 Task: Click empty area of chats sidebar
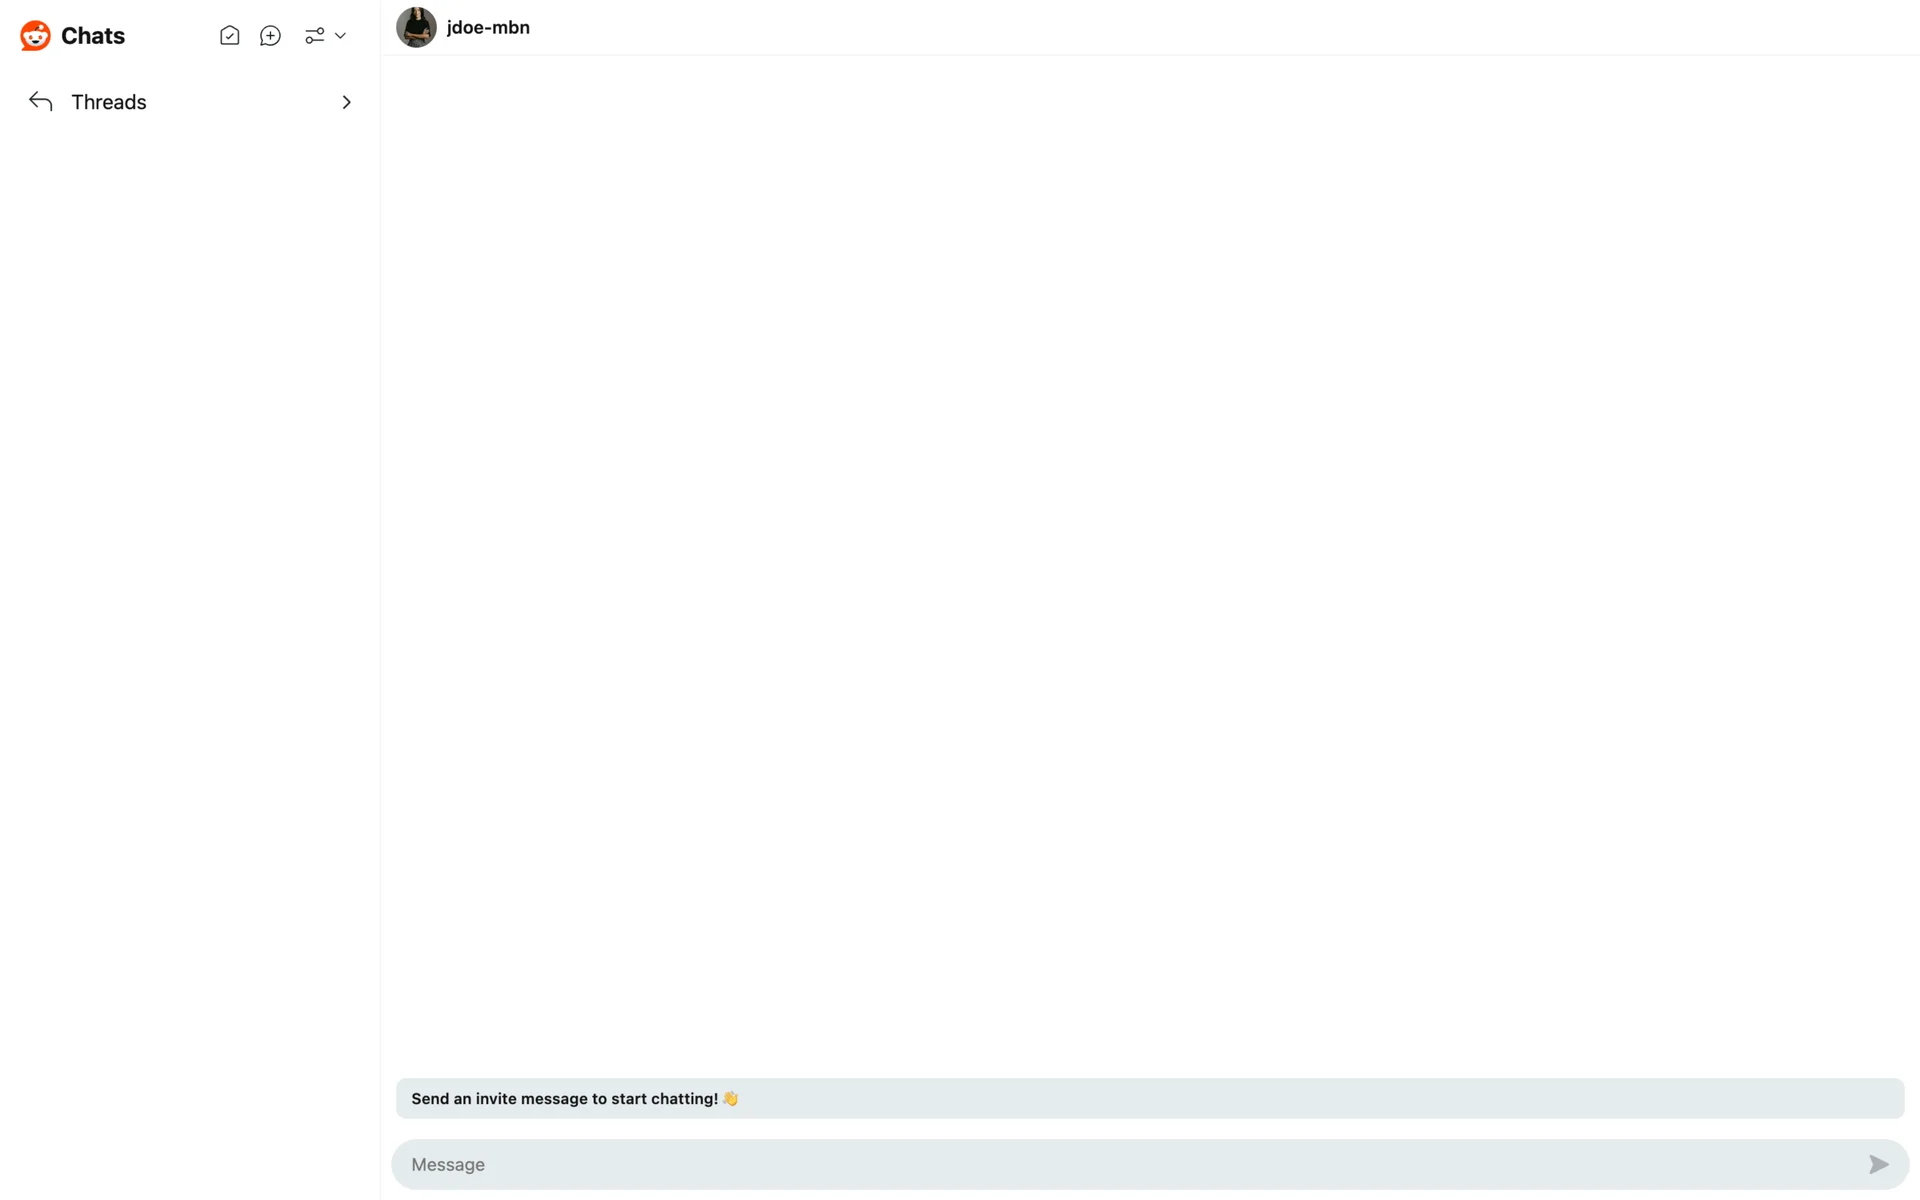click(x=190, y=650)
